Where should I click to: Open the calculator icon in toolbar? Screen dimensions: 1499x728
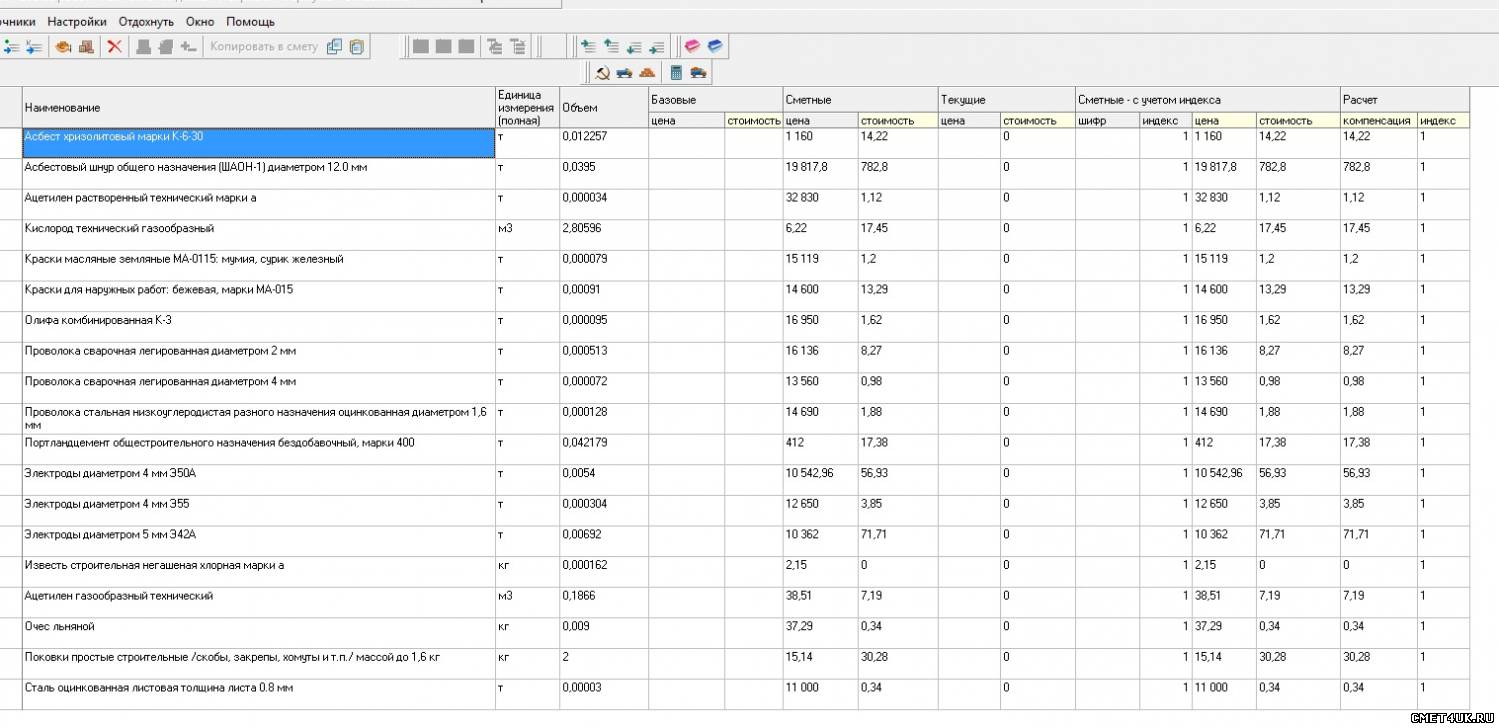pyautogui.click(x=676, y=73)
